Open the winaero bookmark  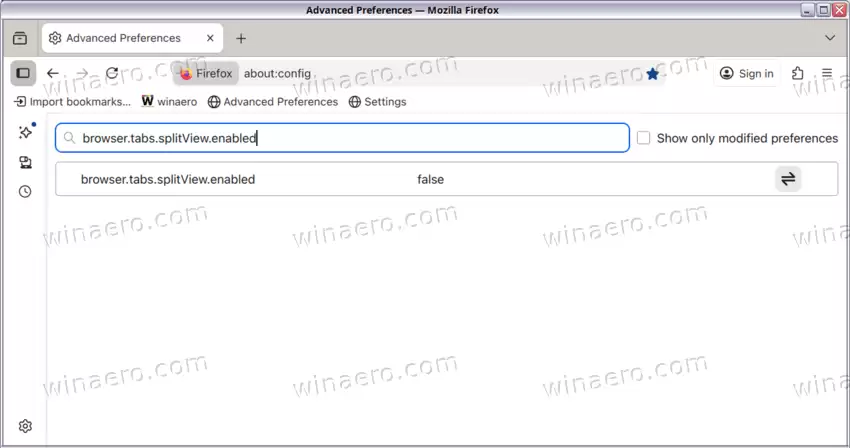170,102
